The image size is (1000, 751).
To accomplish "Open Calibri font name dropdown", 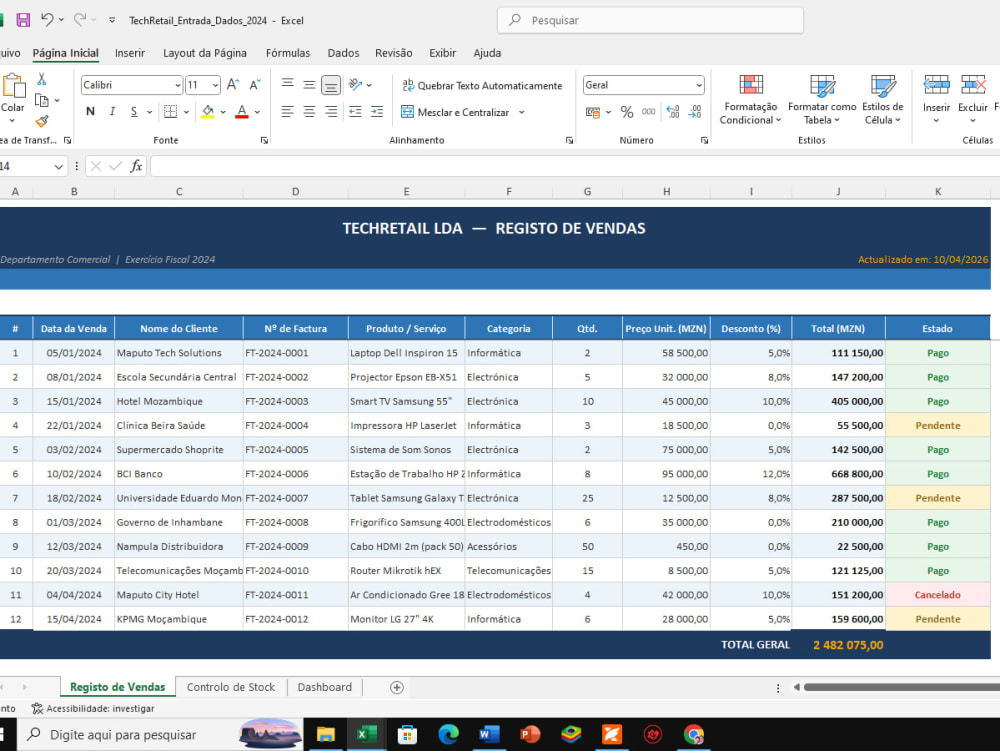I will pyautogui.click(x=178, y=85).
